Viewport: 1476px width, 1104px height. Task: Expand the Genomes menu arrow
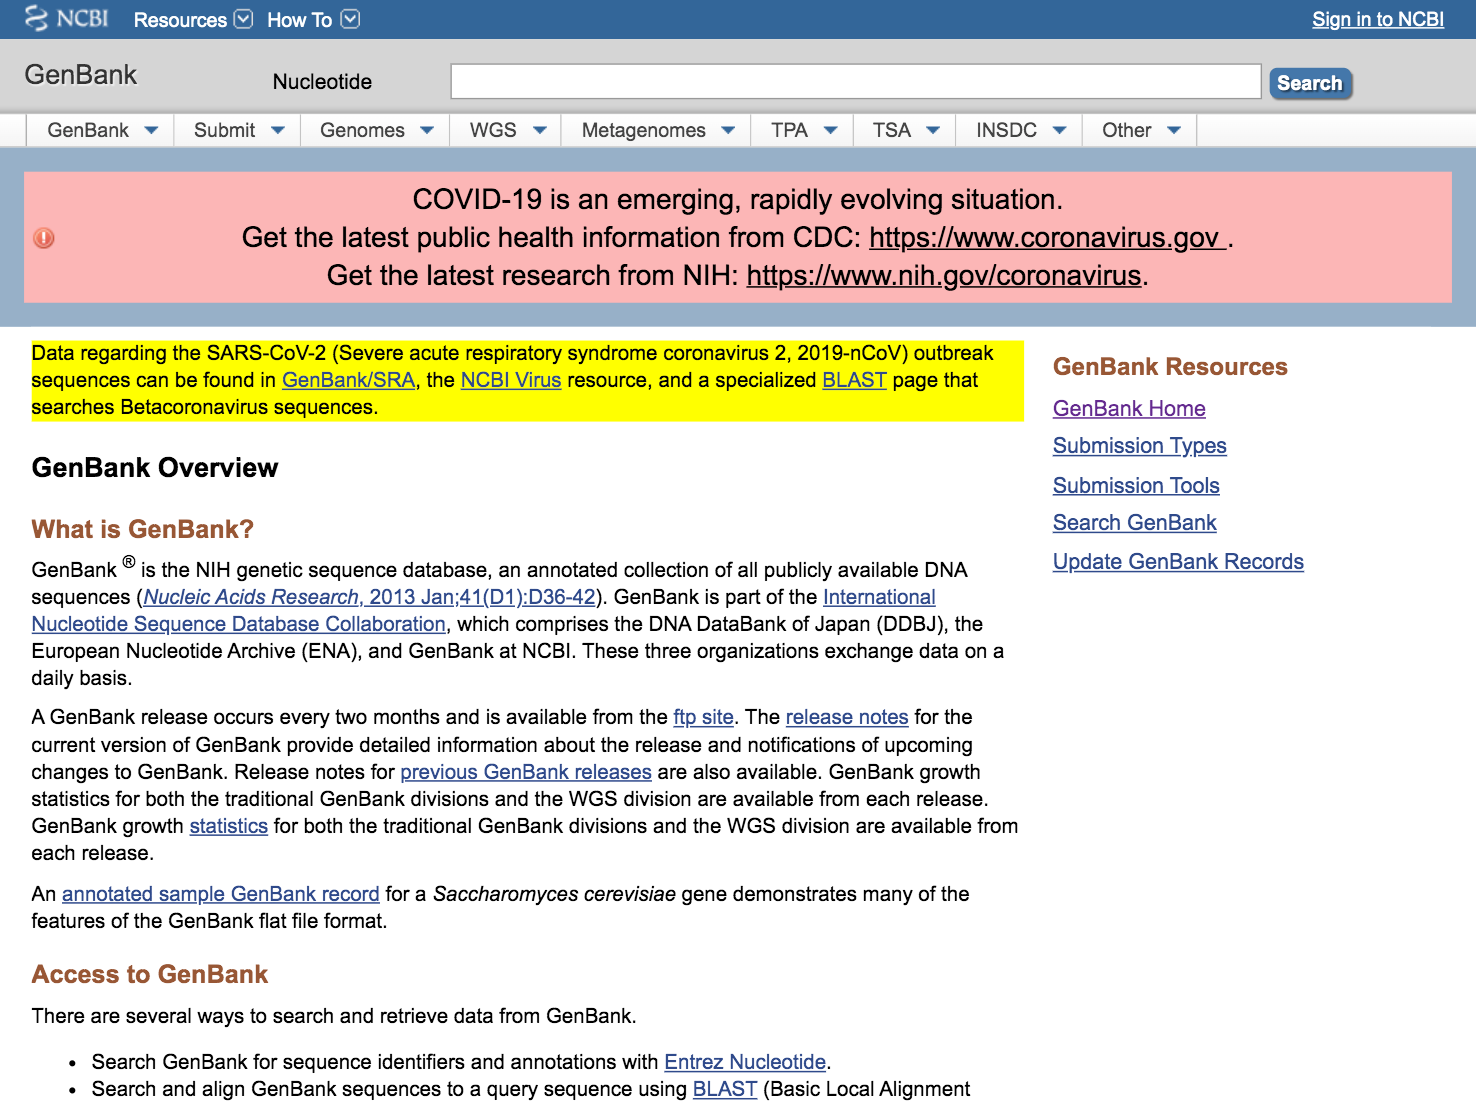427,131
